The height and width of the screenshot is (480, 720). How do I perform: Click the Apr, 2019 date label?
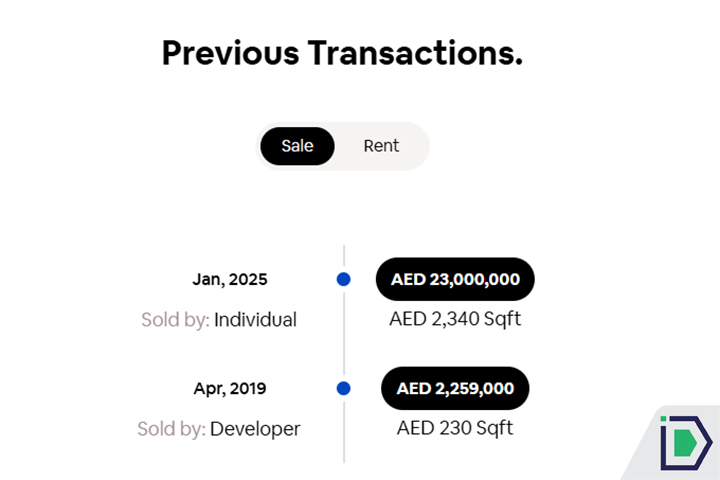pos(230,388)
